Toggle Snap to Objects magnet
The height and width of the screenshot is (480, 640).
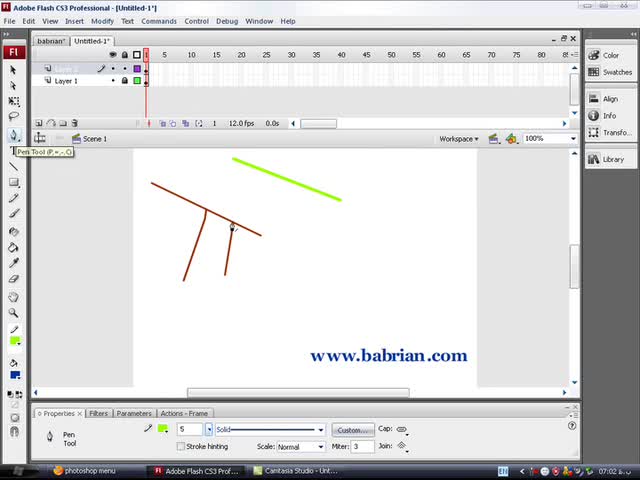15,431
